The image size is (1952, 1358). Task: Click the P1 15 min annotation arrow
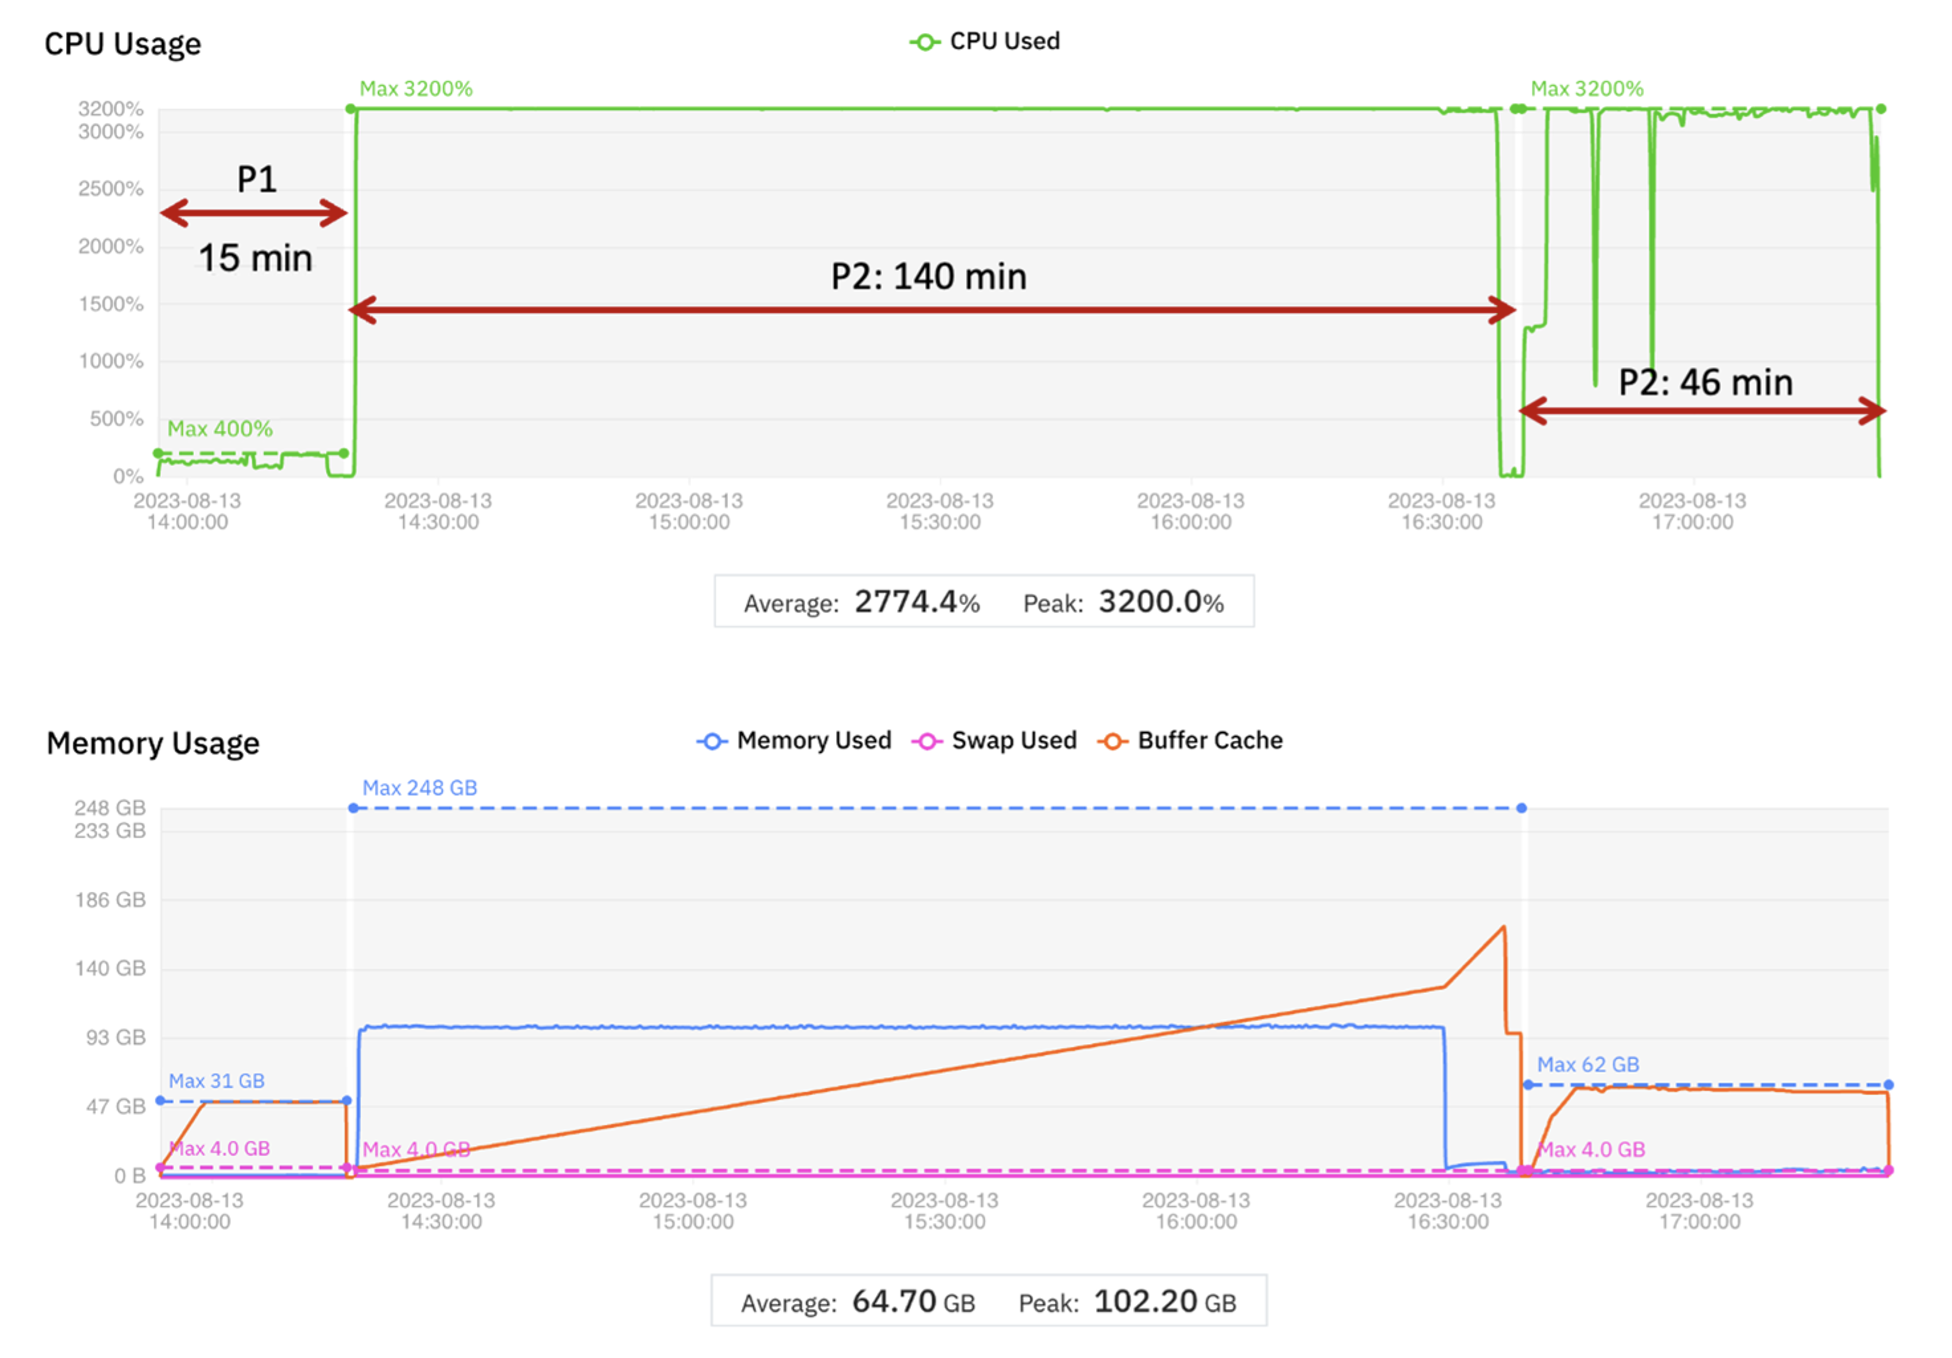click(x=254, y=213)
